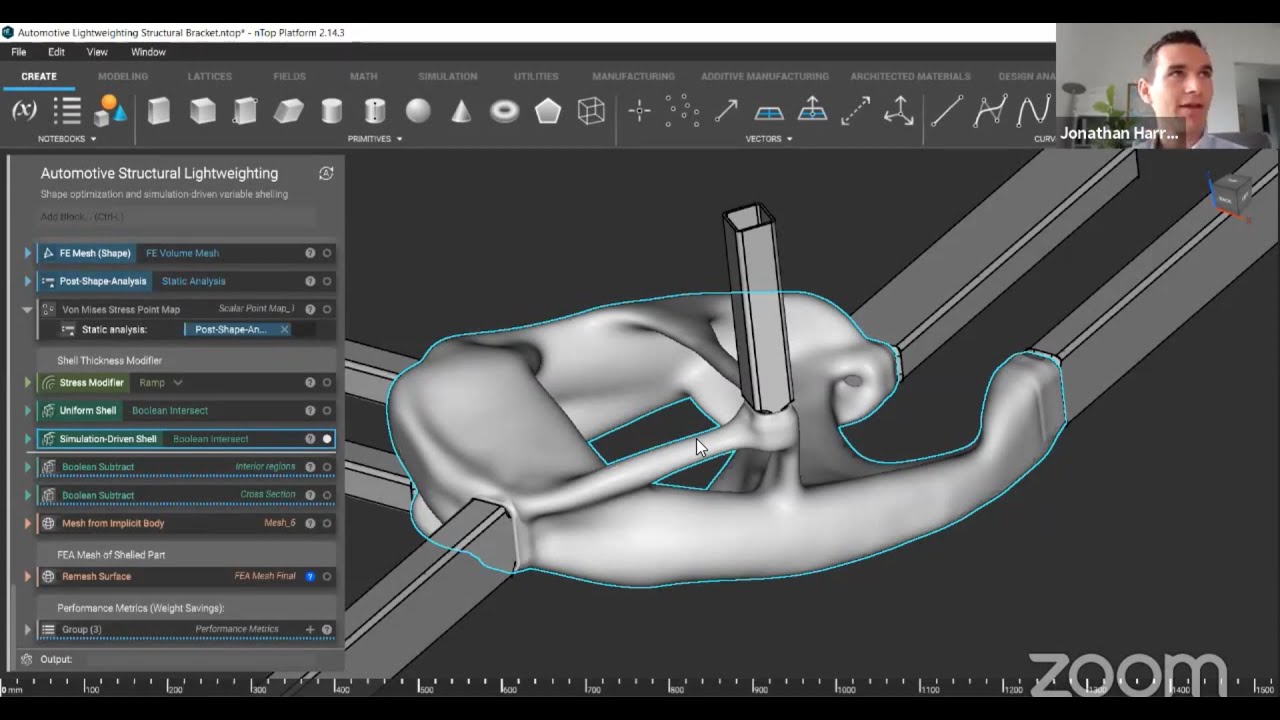The width and height of the screenshot is (1280, 720).
Task: Toggle visibility circle of FE Mesh (Shape)
Action: click(x=327, y=253)
